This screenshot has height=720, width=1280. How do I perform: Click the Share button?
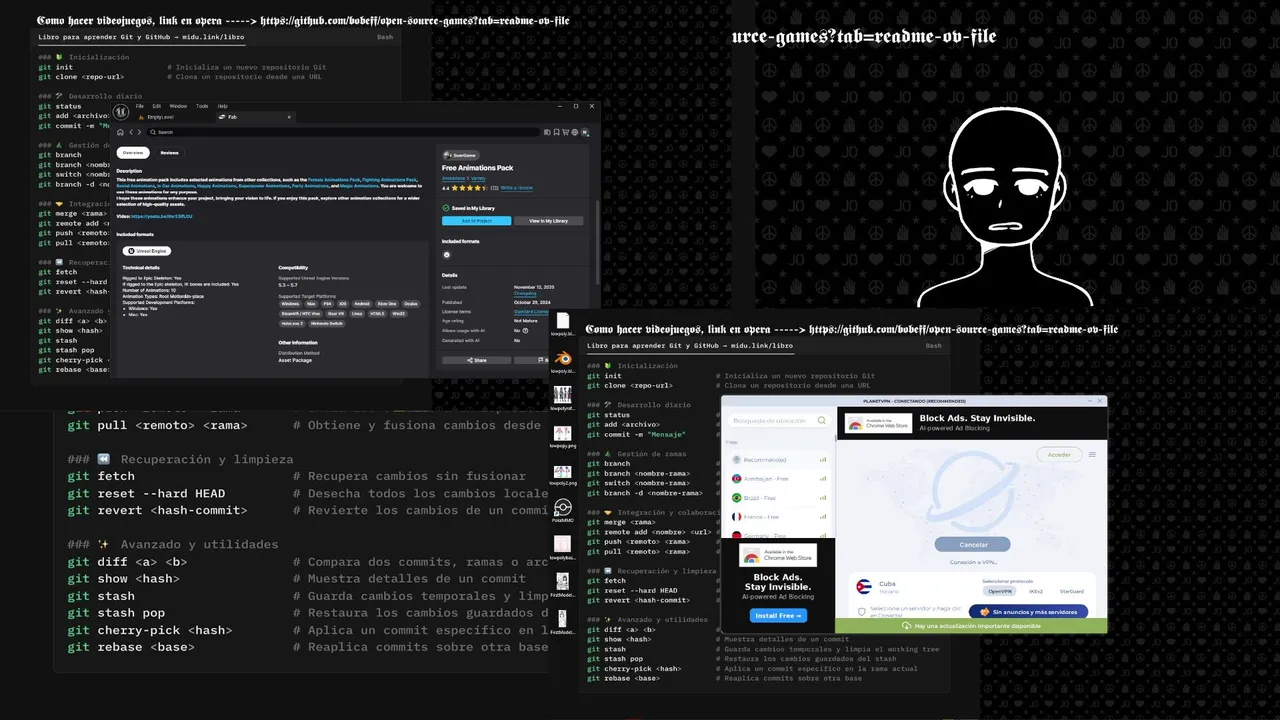(476, 360)
